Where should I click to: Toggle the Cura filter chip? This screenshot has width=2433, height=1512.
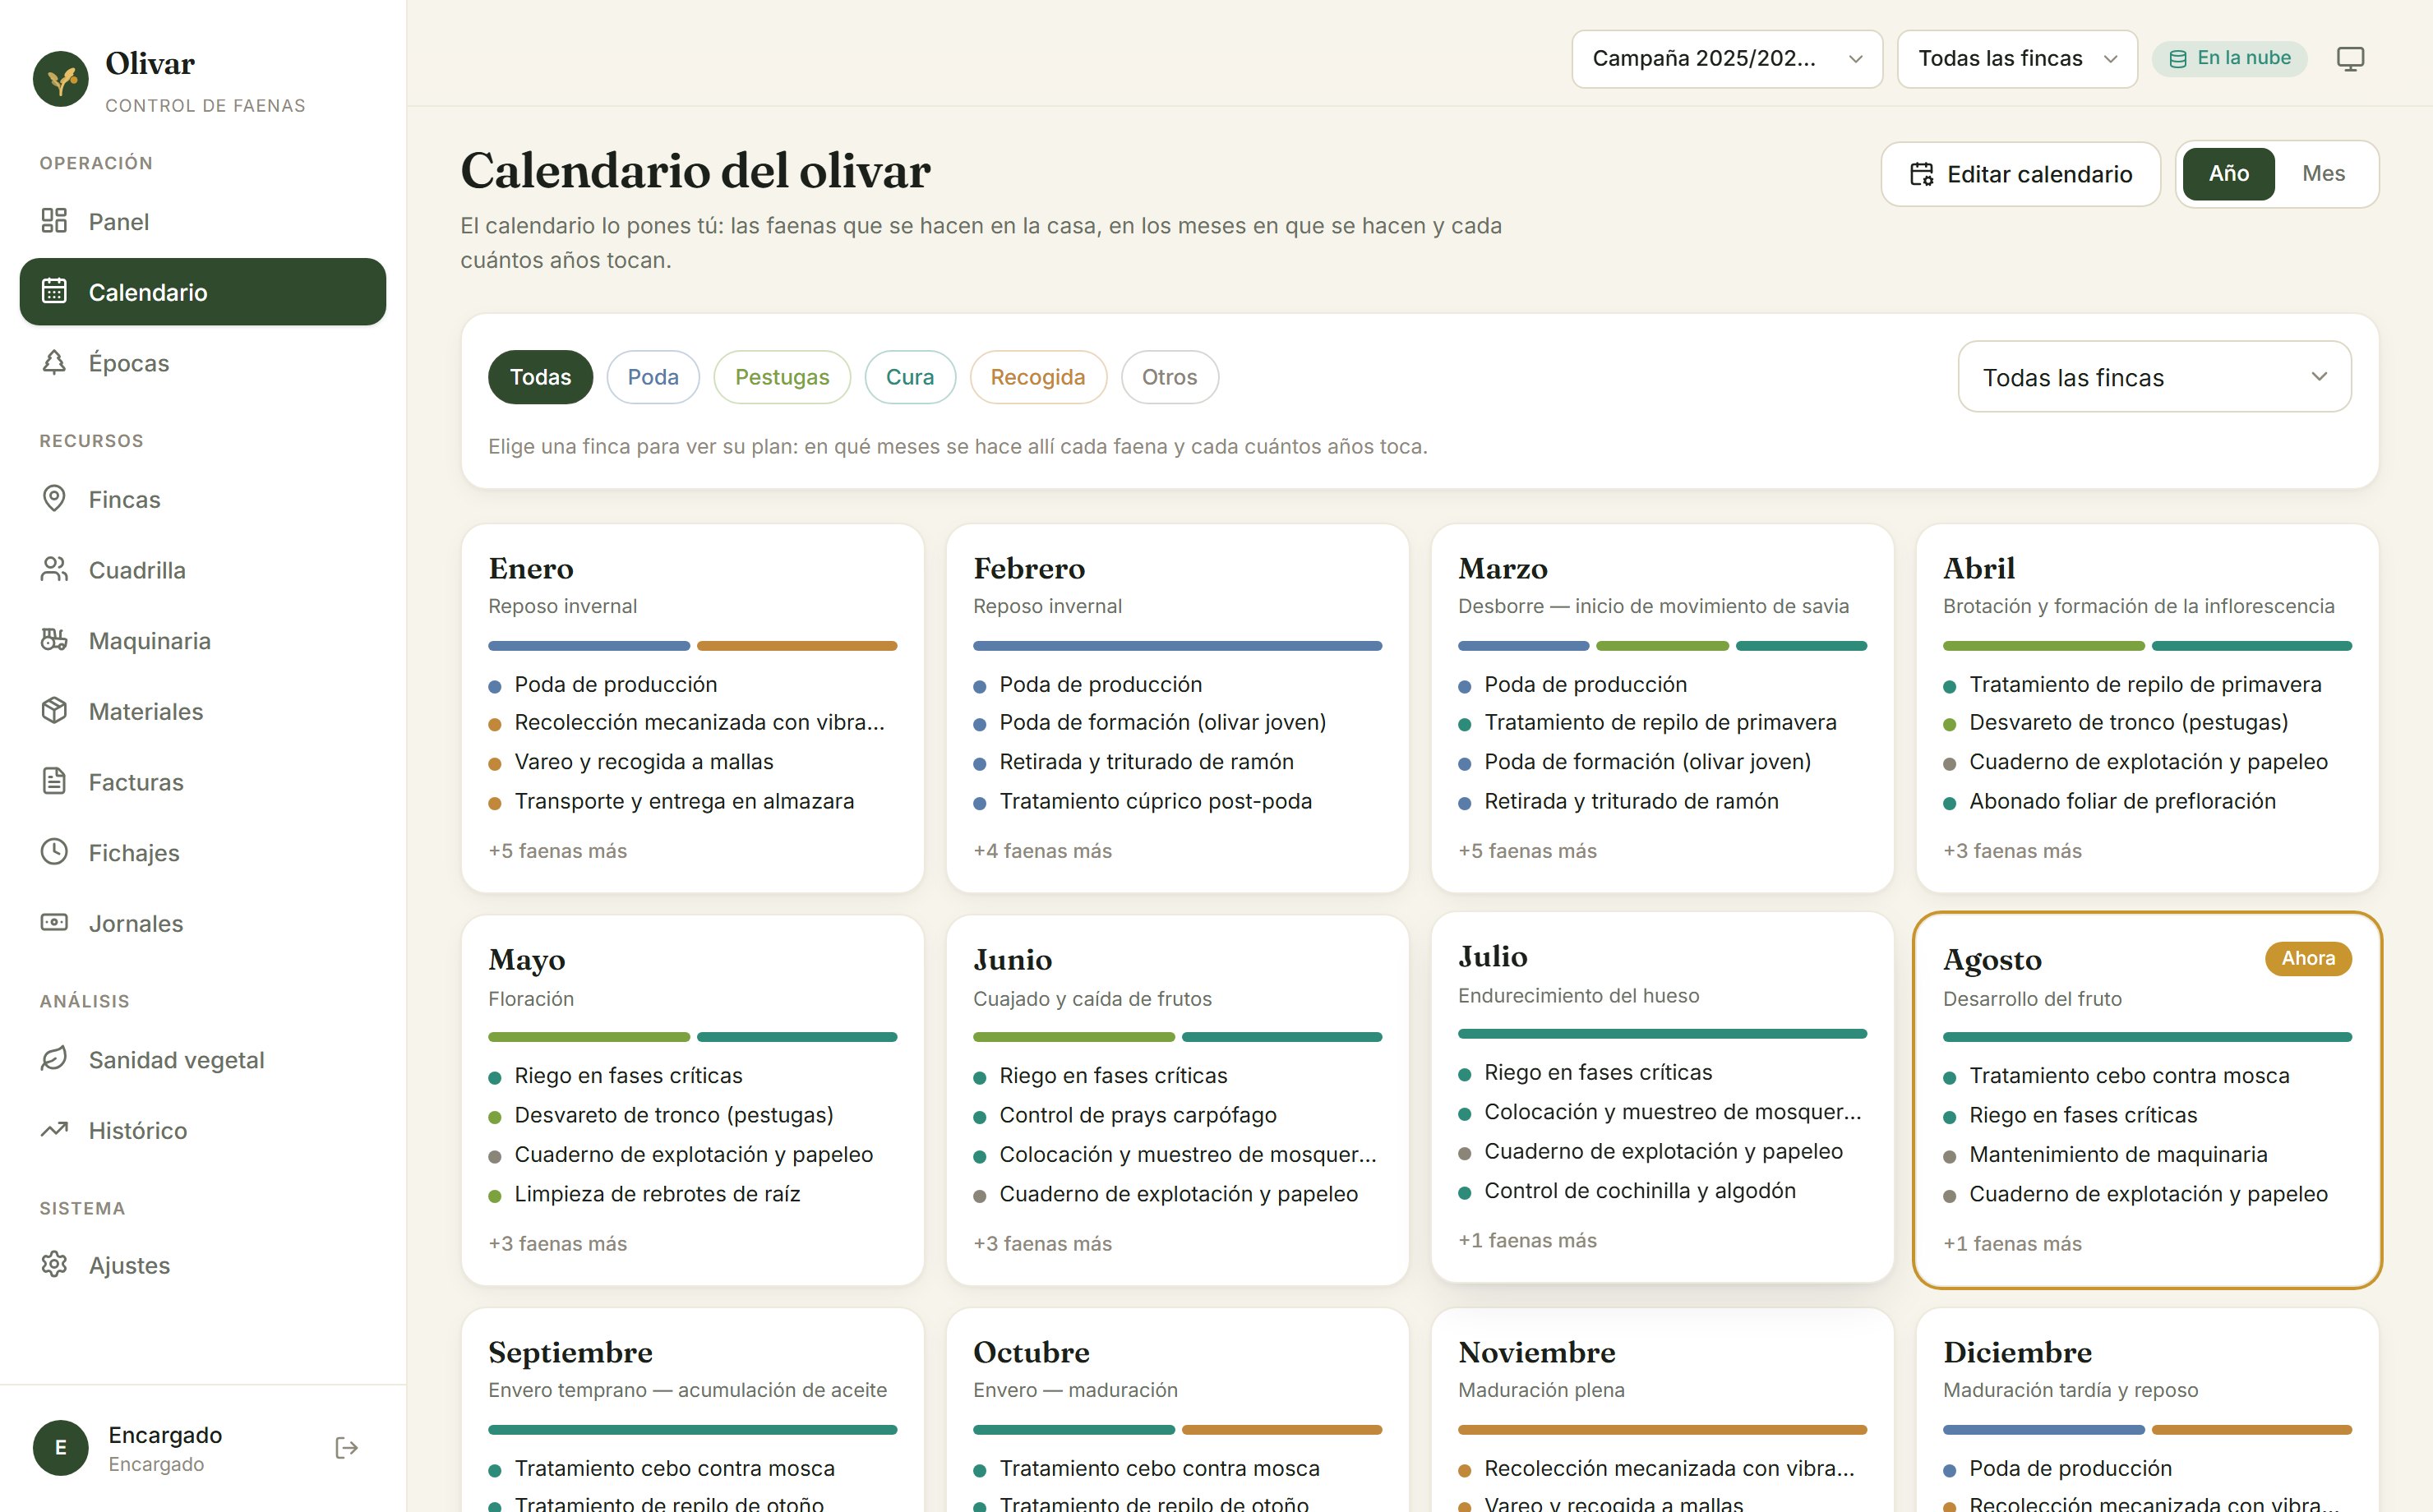pos(910,377)
